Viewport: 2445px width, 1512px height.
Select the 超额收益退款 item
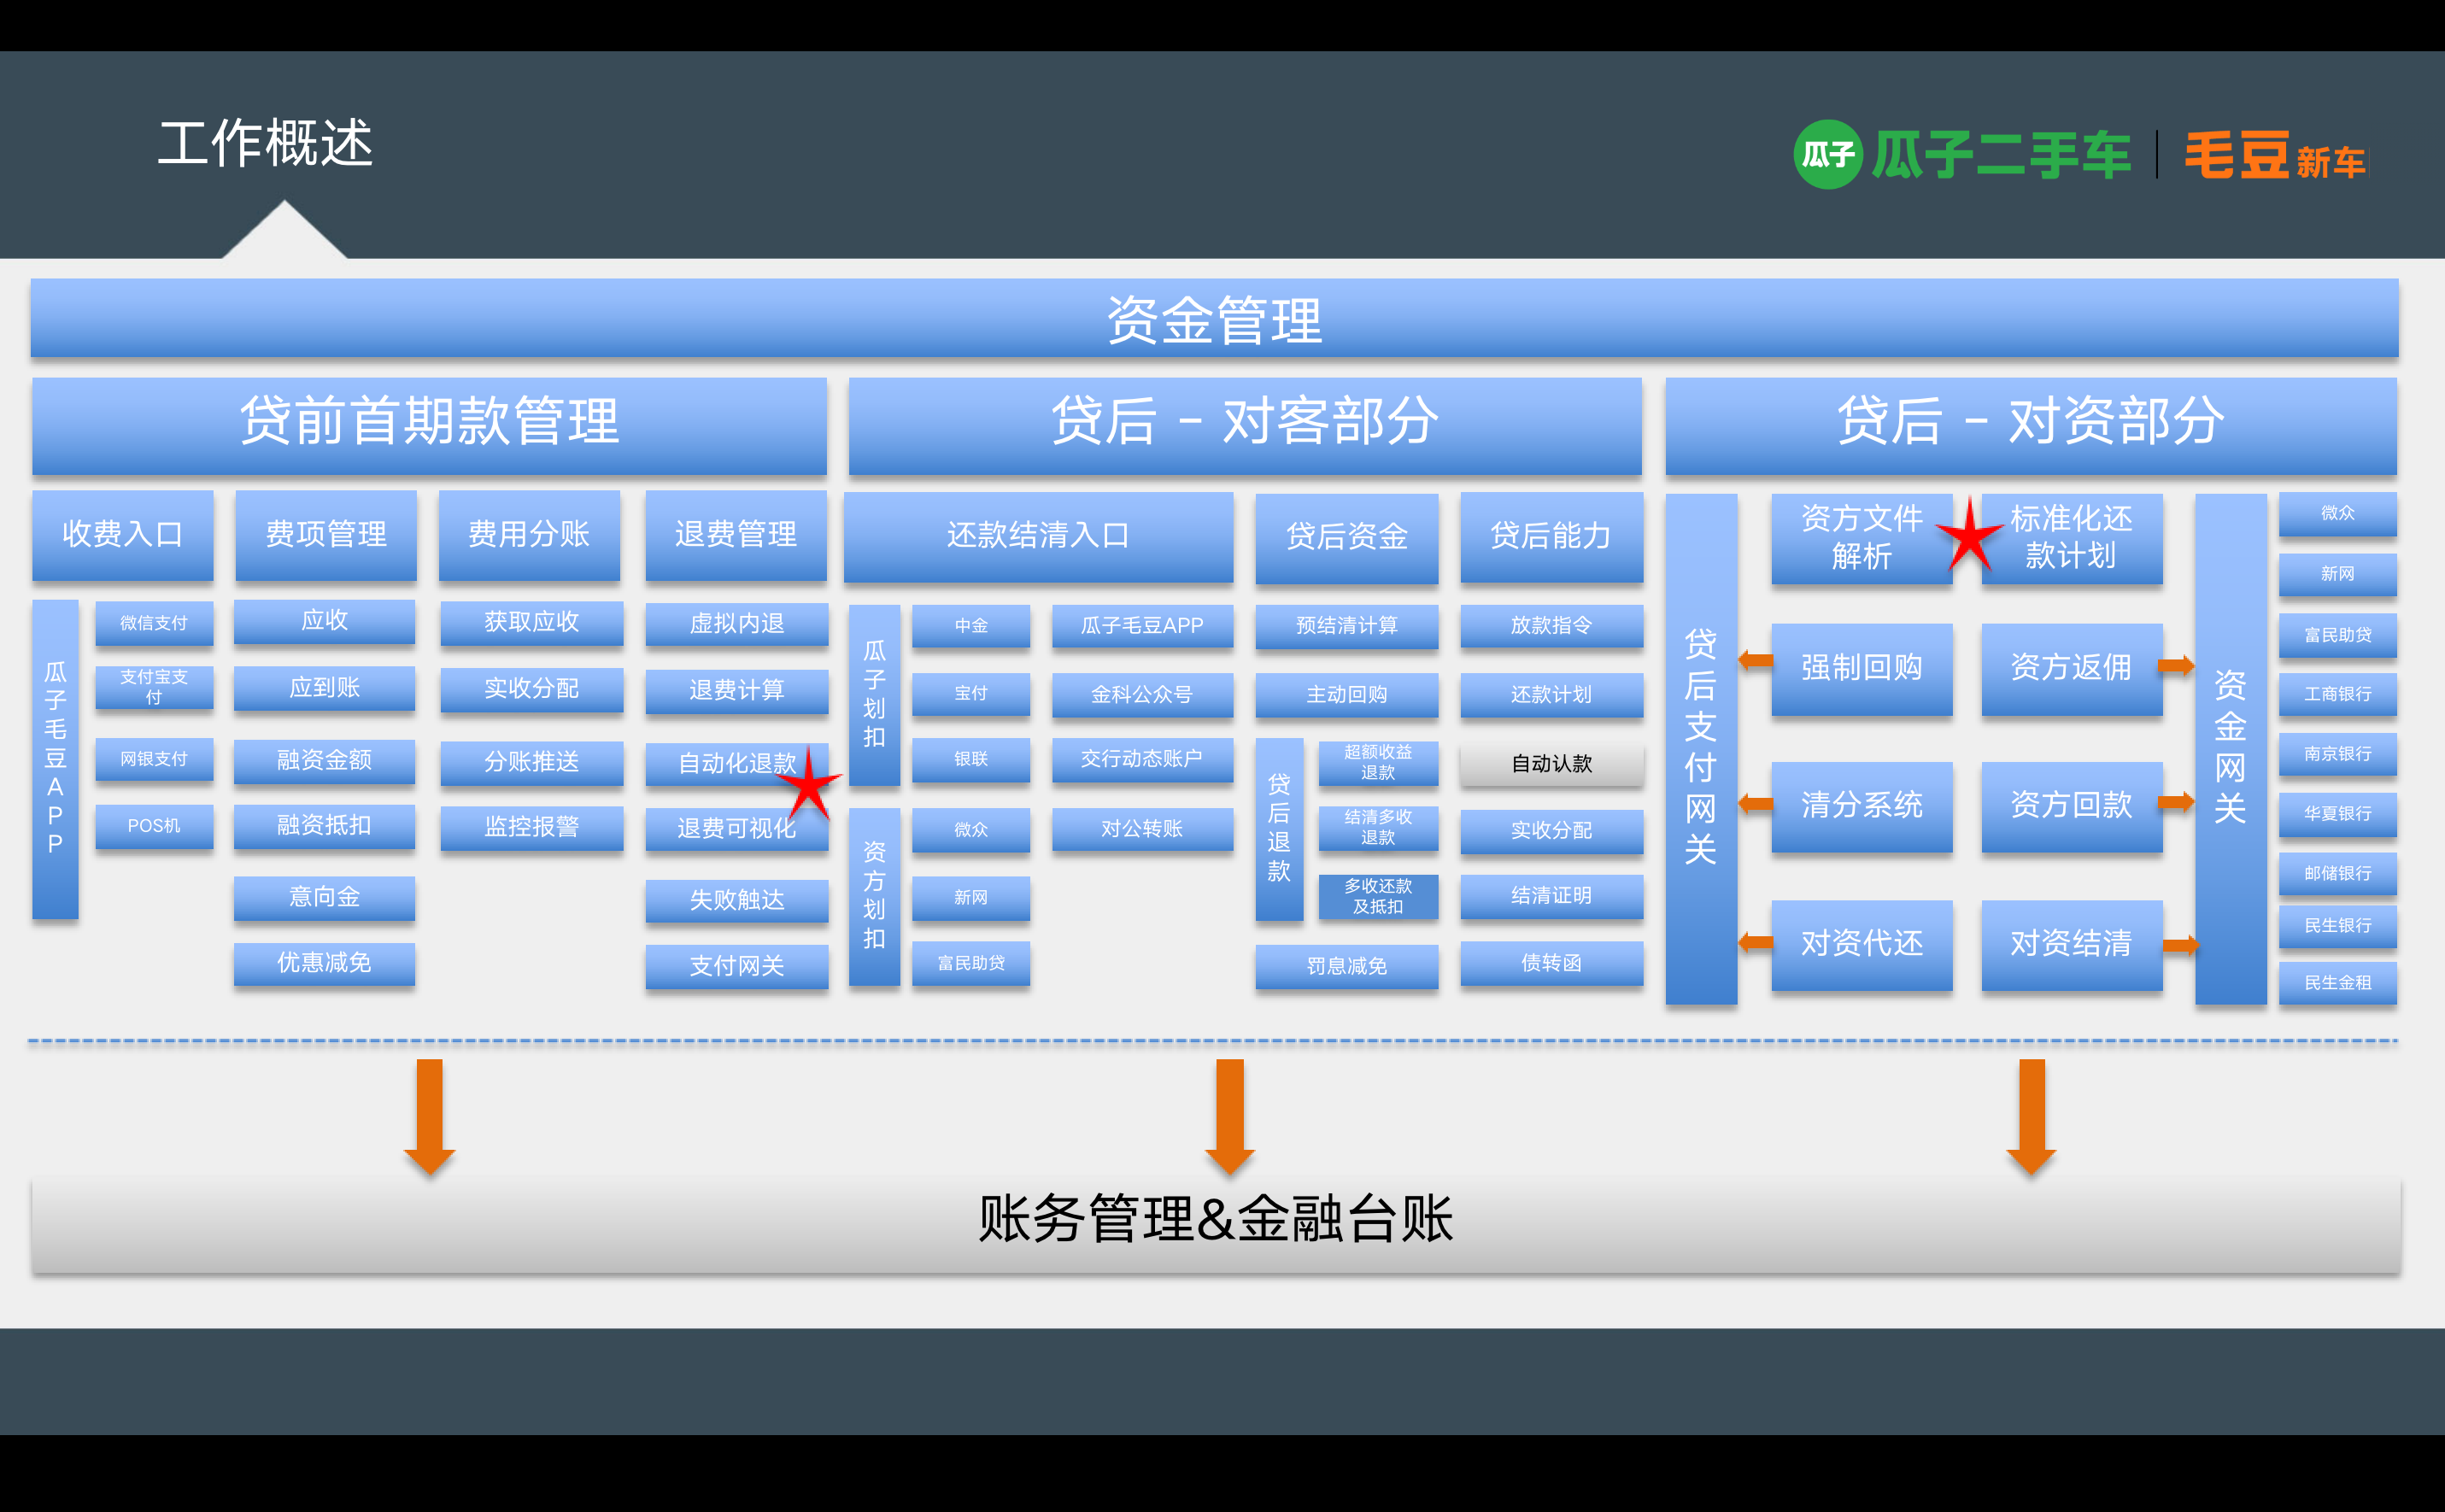tap(1378, 762)
